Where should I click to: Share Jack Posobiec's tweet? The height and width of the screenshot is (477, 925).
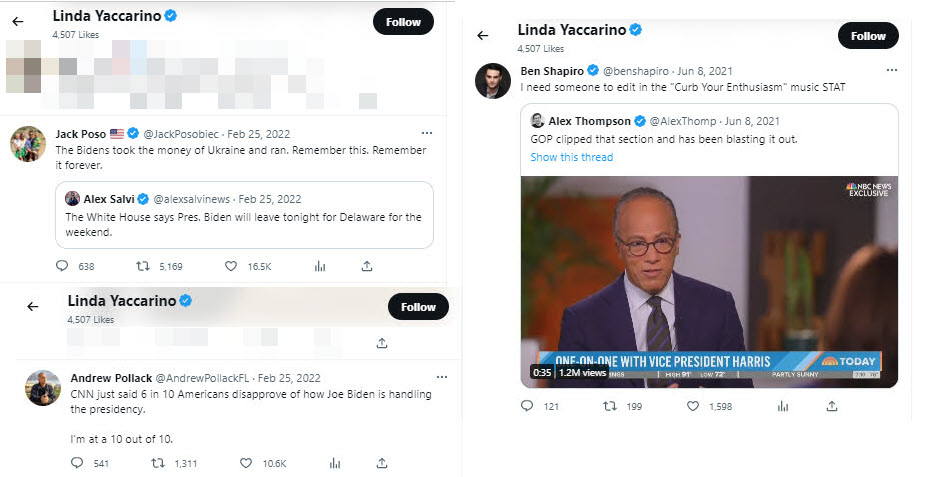[367, 266]
